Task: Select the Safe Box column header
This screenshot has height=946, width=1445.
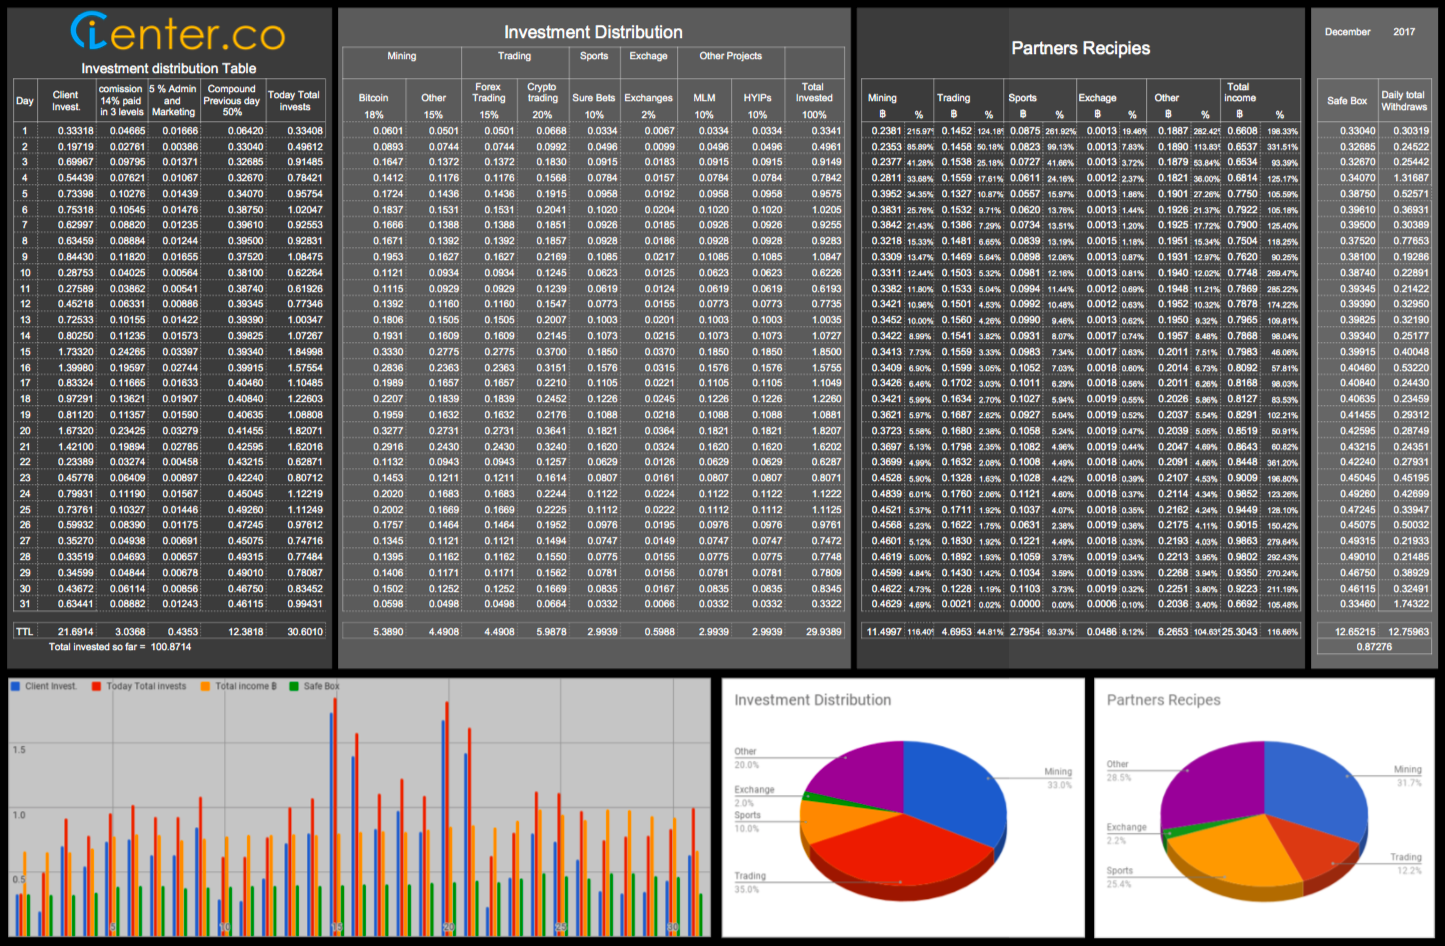Action: (x=1347, y=101)
